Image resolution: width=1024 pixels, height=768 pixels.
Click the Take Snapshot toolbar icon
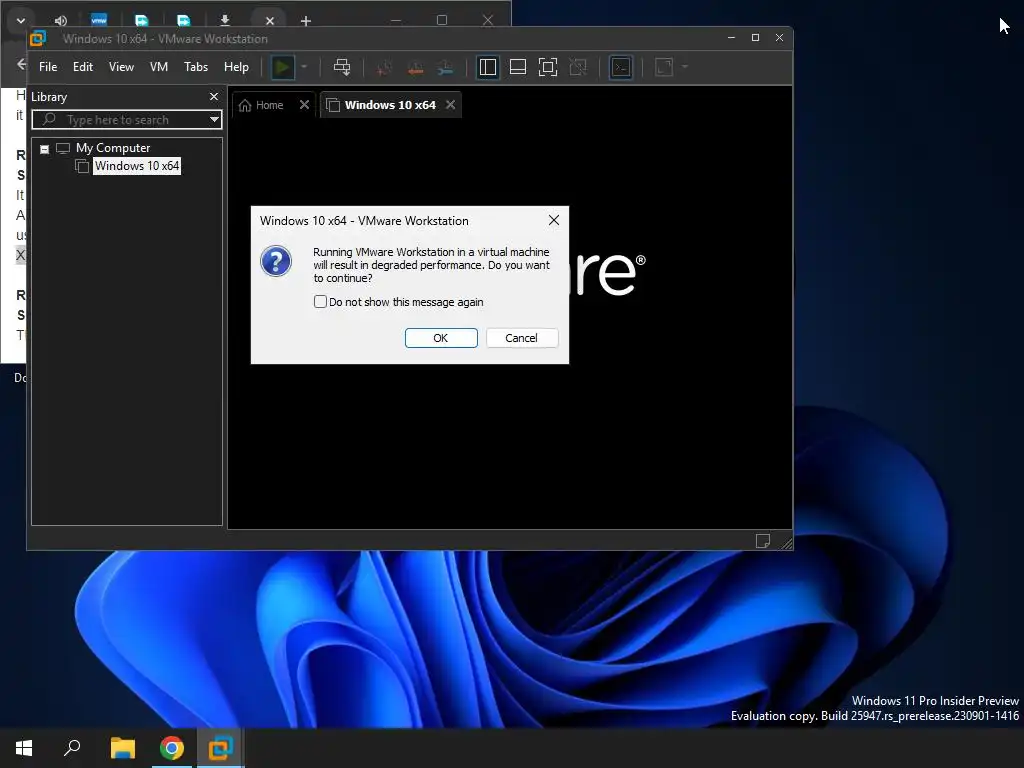pyautogui.click(x=384, y=67)
